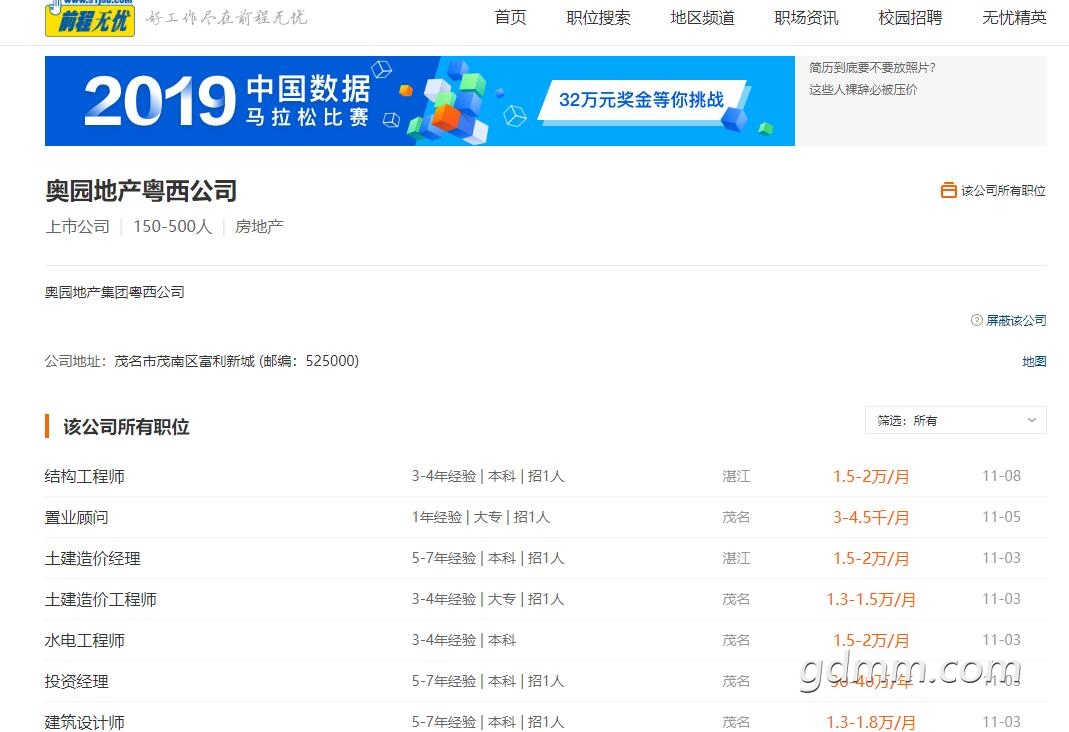Click 茂名 location in 置业顾问 row
Screen dimensions: 1069x732
click(x=736, y=517)
